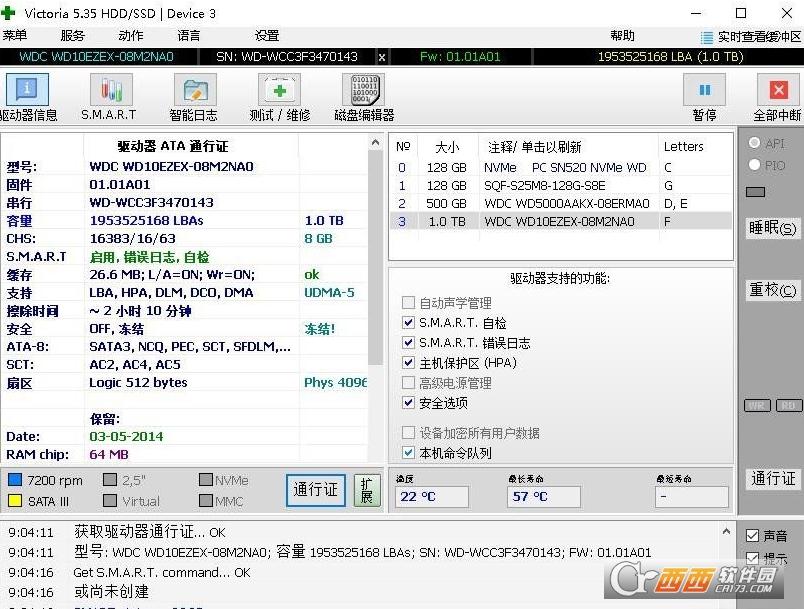
Task: Select drive row 1 SQF-S25M8-128G-S8E
Action: (x=561, y=186)
